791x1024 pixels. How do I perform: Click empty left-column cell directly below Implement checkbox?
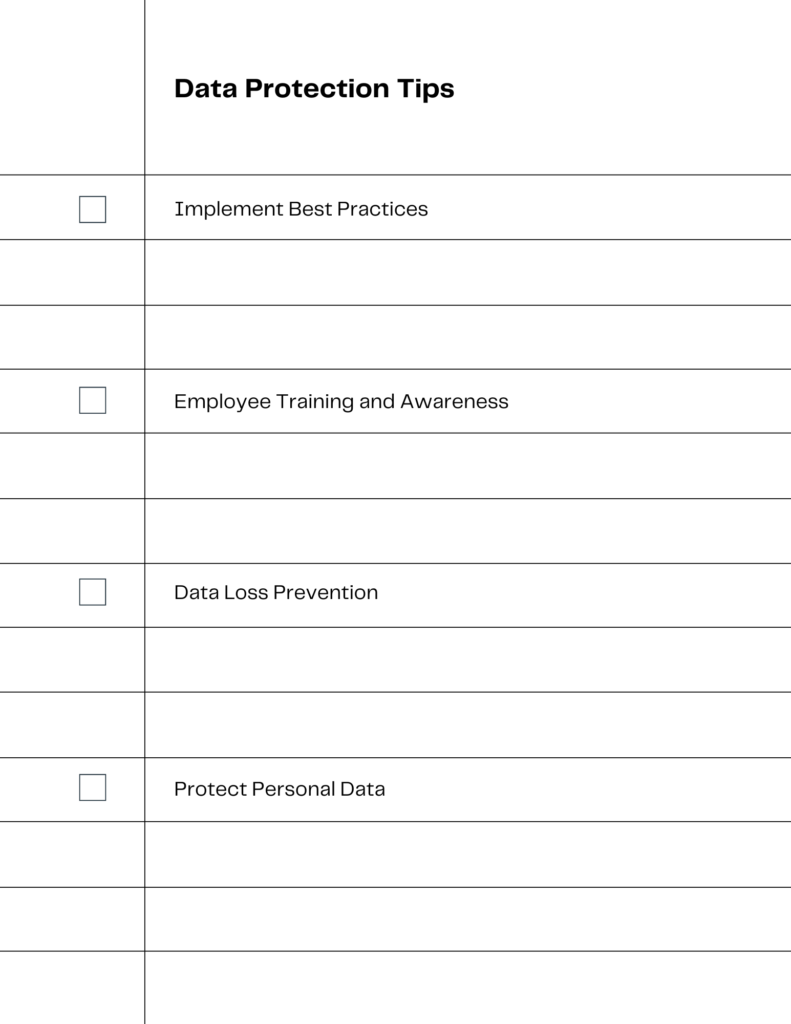tap(72, 272)
